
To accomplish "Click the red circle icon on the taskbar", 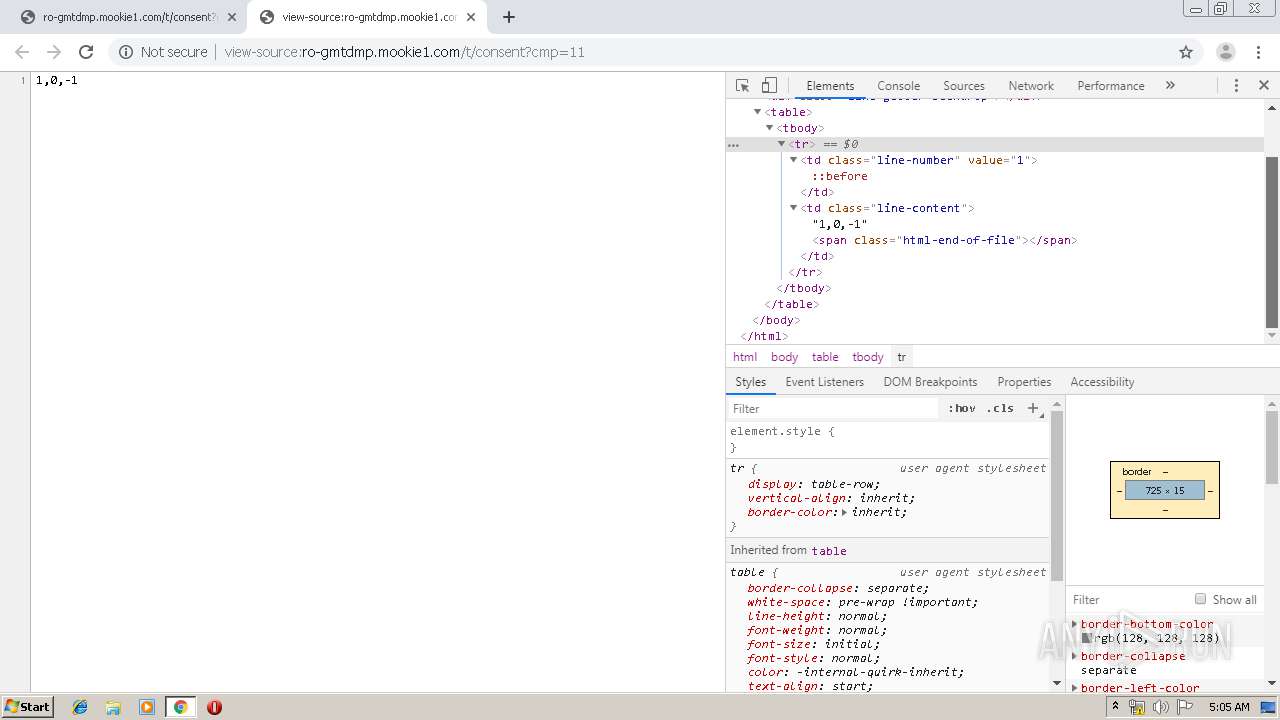I will 214,707.
